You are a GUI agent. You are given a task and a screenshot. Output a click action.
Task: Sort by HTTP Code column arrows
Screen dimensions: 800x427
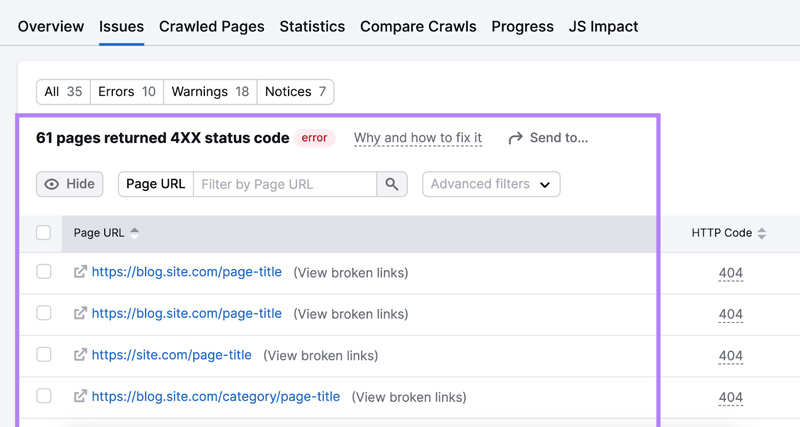762,233
